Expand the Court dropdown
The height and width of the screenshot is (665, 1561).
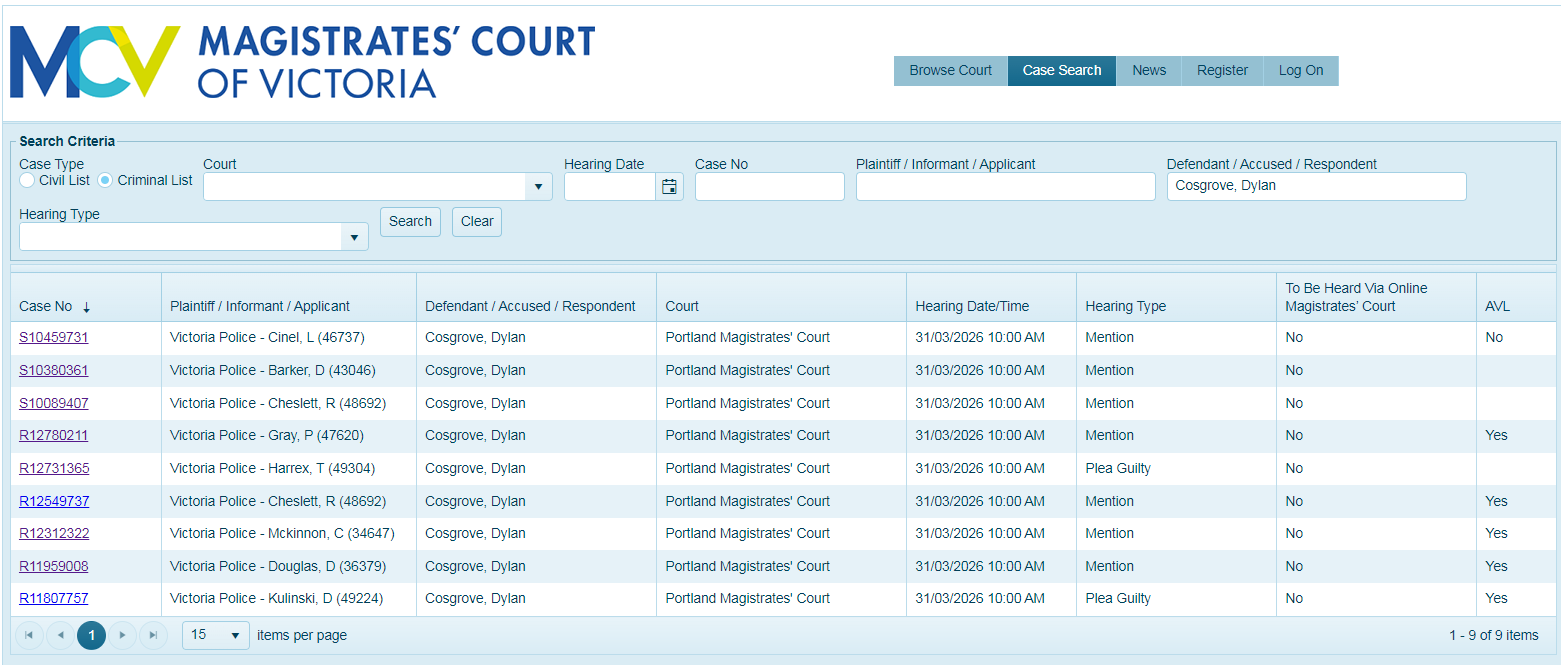pyautogui.click(x=538, y=187)
